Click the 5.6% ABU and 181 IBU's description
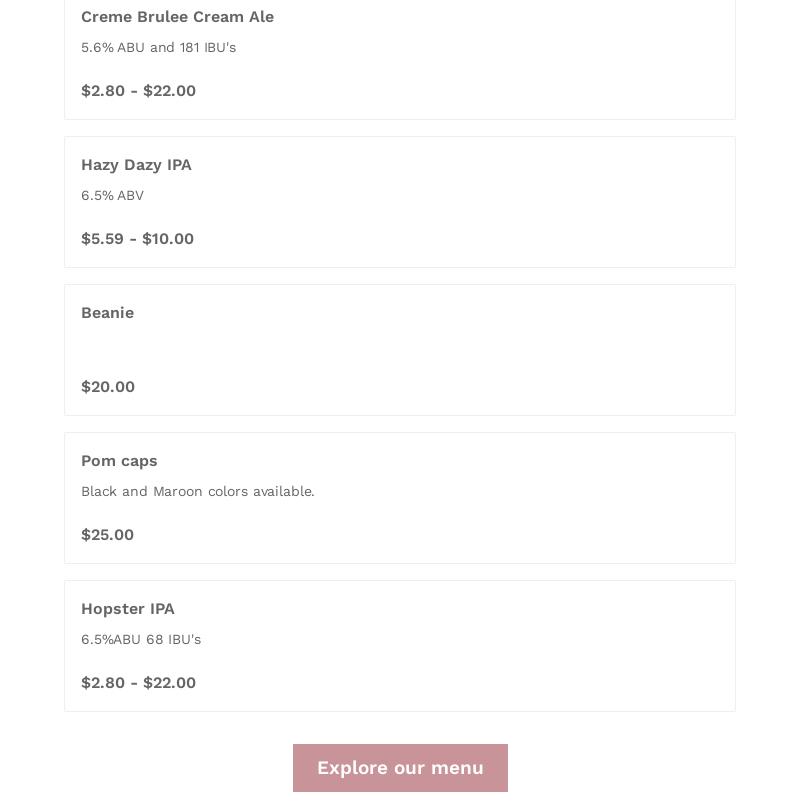 coord(158,48)
